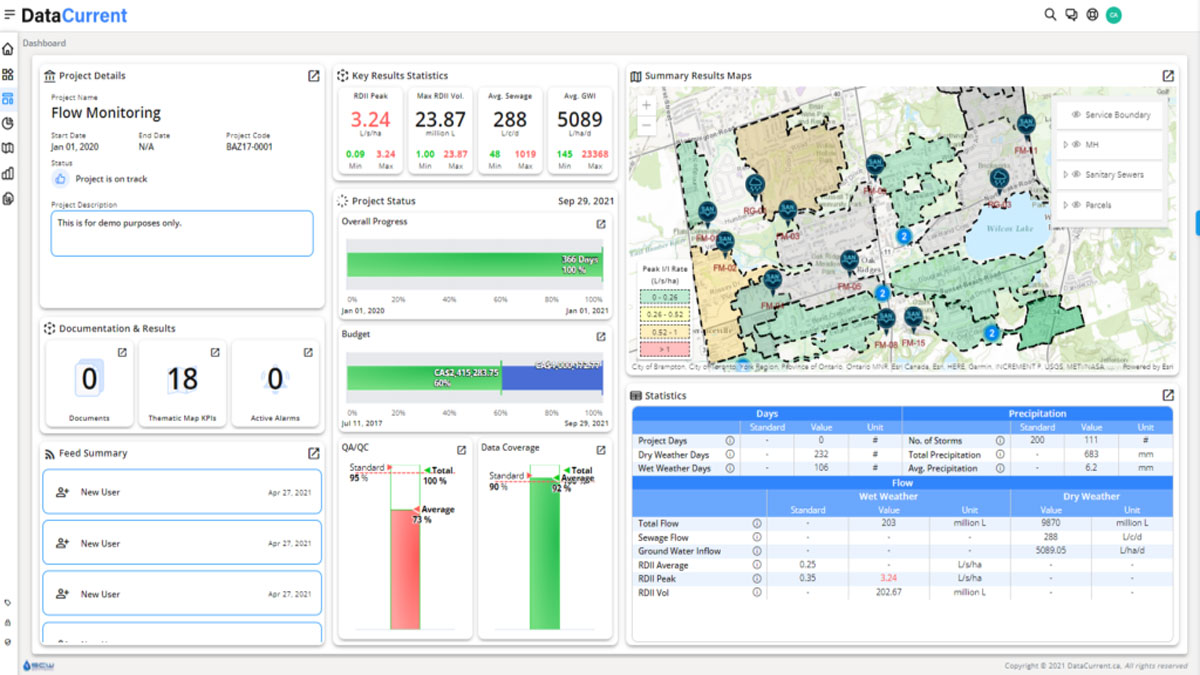Expand the Parcels layer tree arrow
The width and height of the screenshot is (1200, 675).
(1066, 205)
